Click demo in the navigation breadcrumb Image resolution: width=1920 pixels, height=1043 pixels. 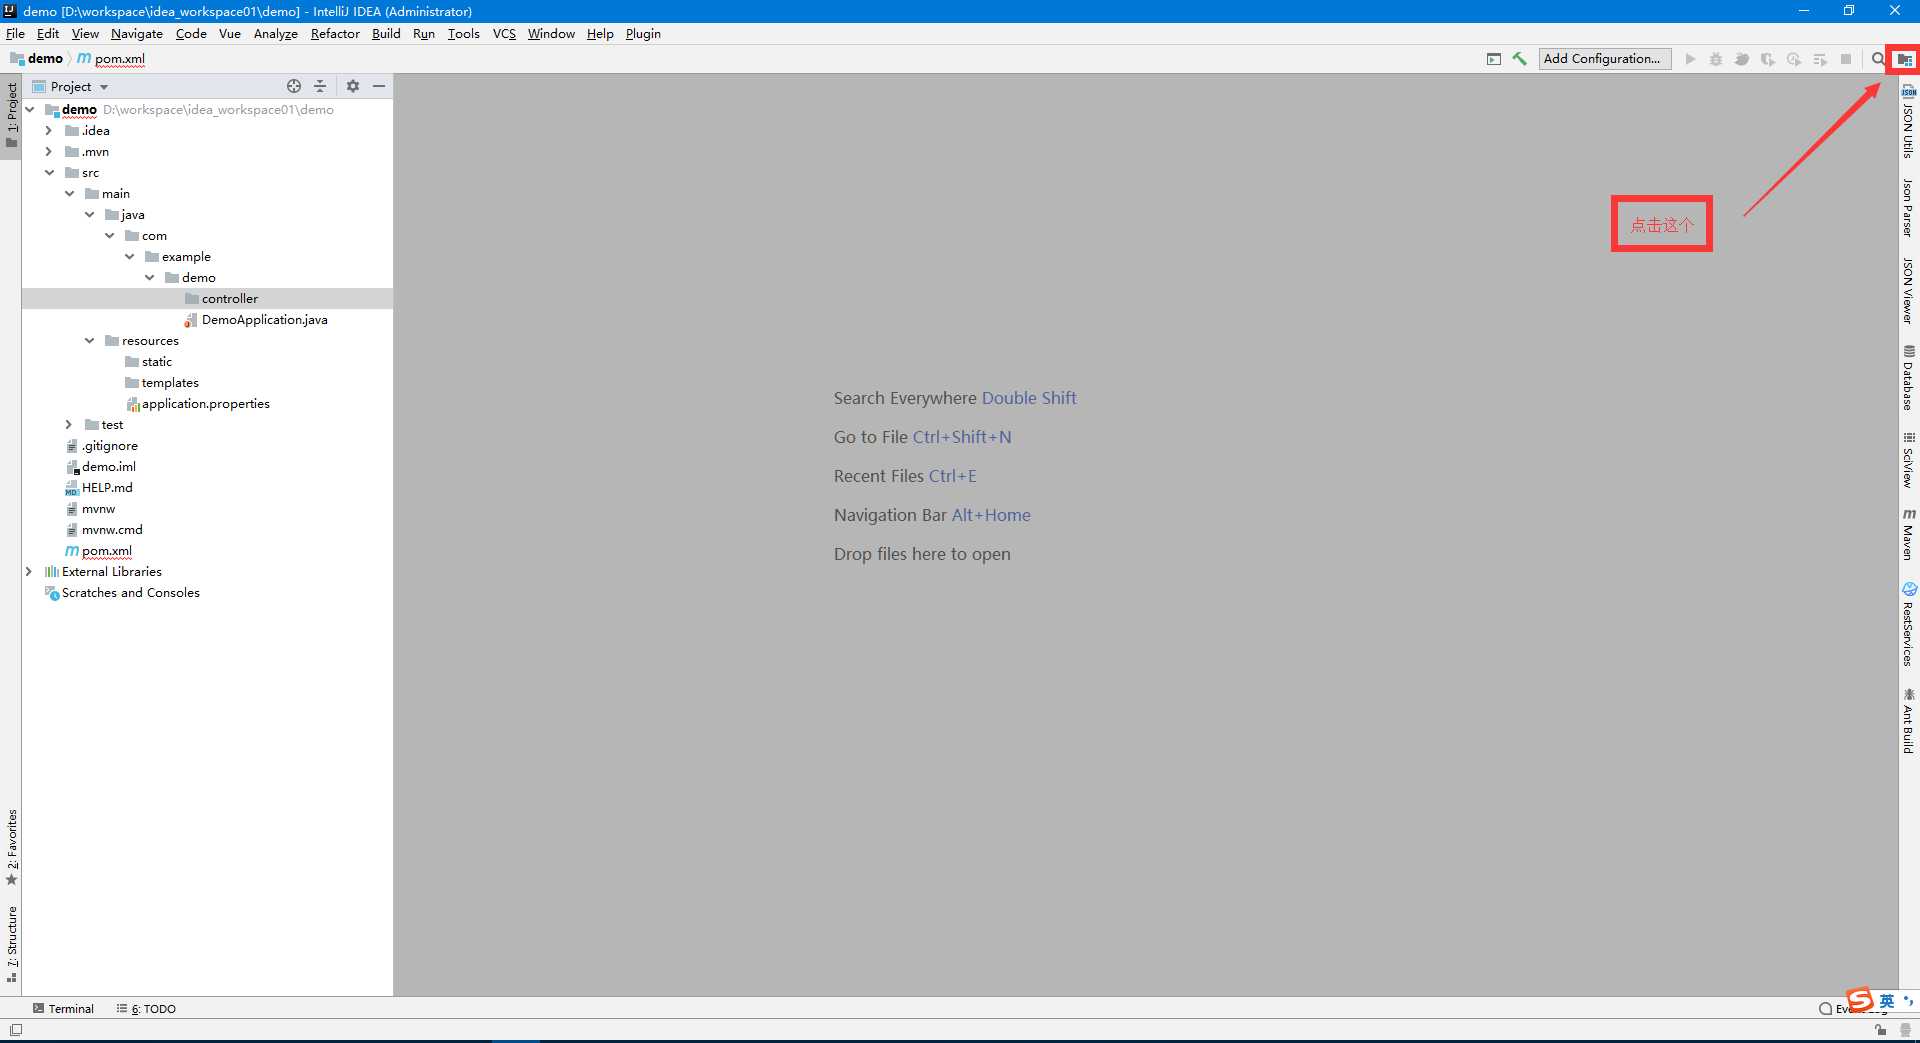click(x=37, y=59)
